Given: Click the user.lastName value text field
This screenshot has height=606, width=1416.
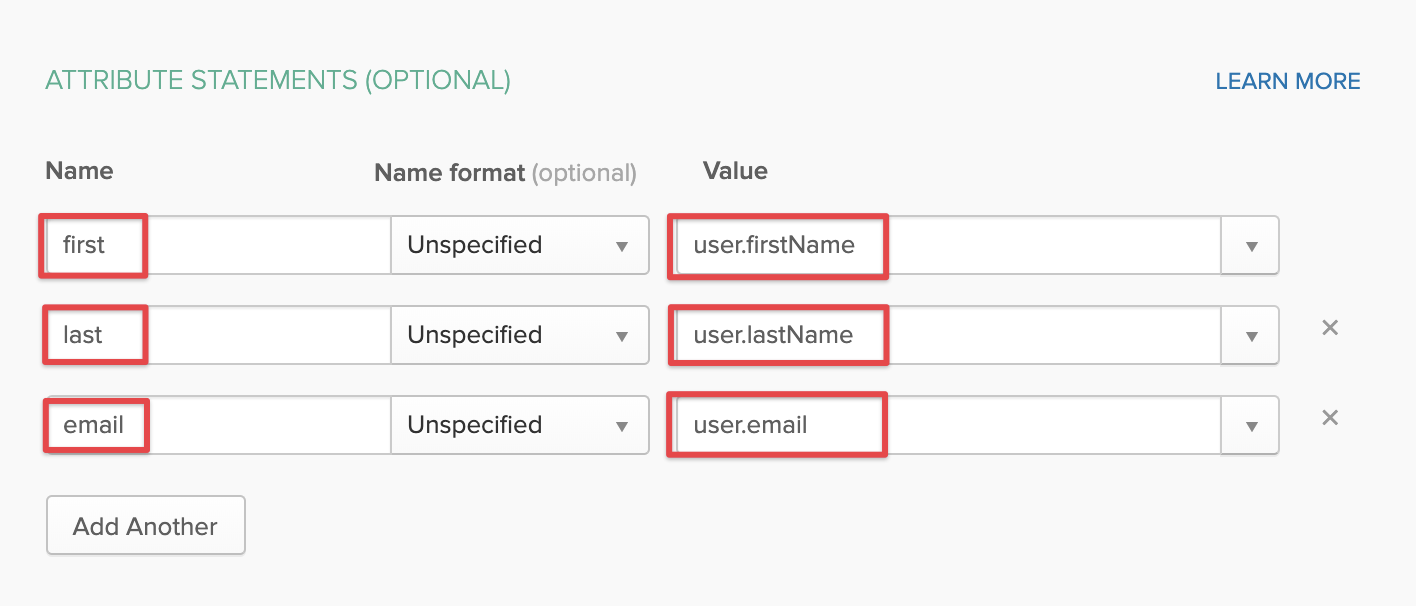Looking at the screenshot, I should [945, 336].
